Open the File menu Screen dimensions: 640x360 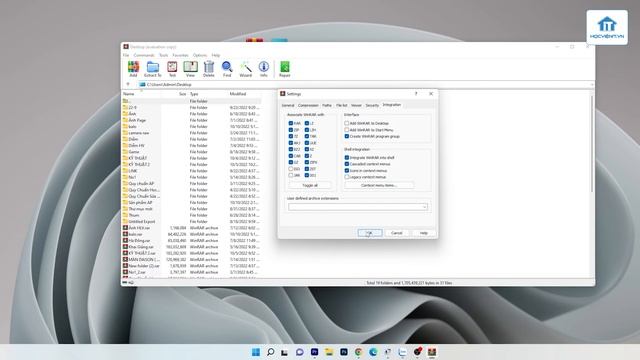[x=126, y=55]
